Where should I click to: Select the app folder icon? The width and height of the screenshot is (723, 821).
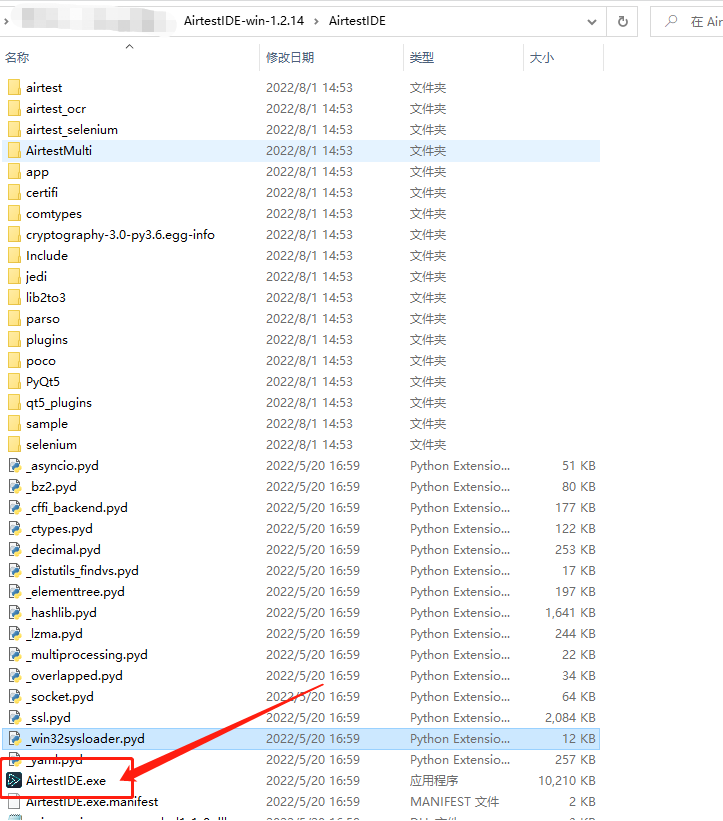tap(15, 171)
